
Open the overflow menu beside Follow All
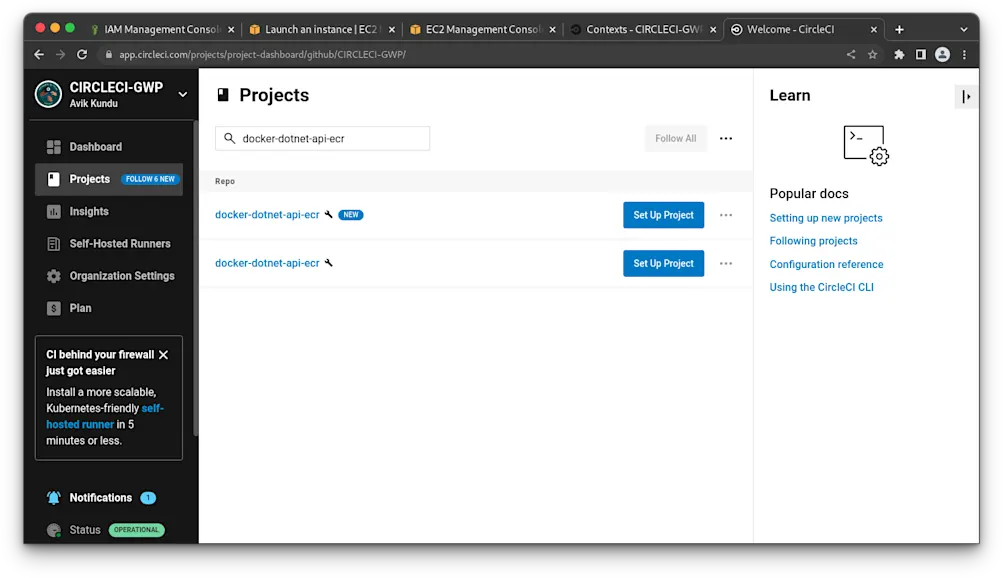click(x=725, y=138)
